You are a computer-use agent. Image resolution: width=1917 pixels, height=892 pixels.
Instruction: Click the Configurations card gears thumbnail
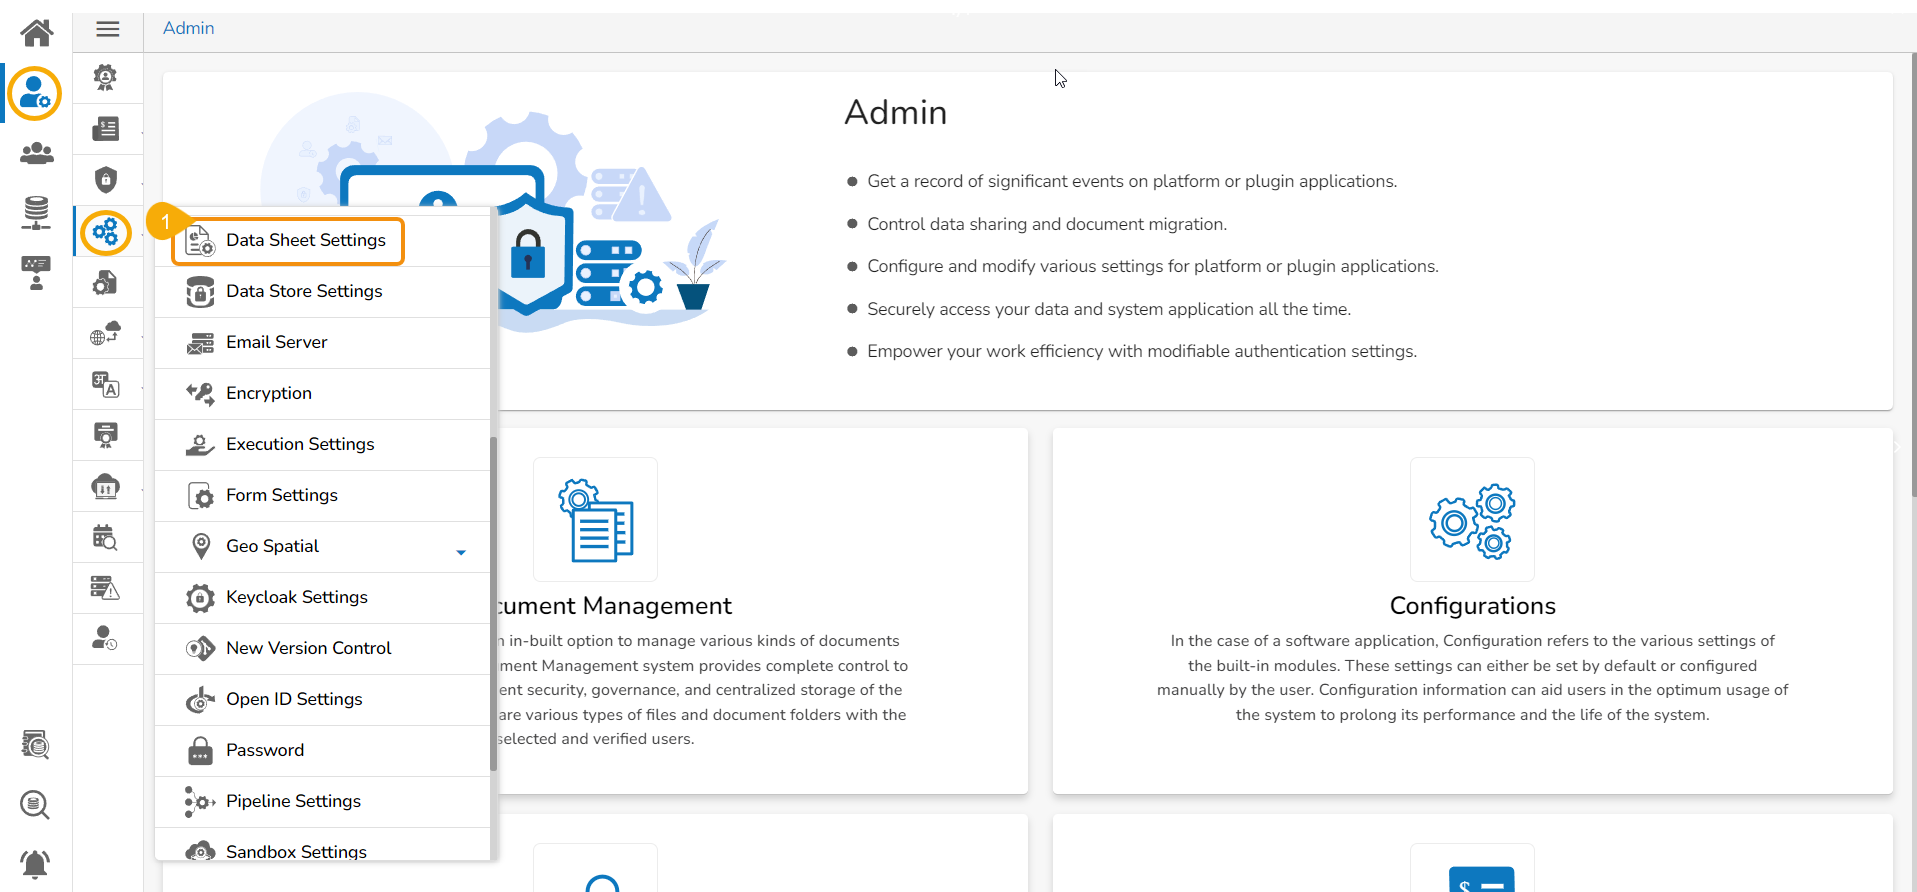coord(1472,520)
